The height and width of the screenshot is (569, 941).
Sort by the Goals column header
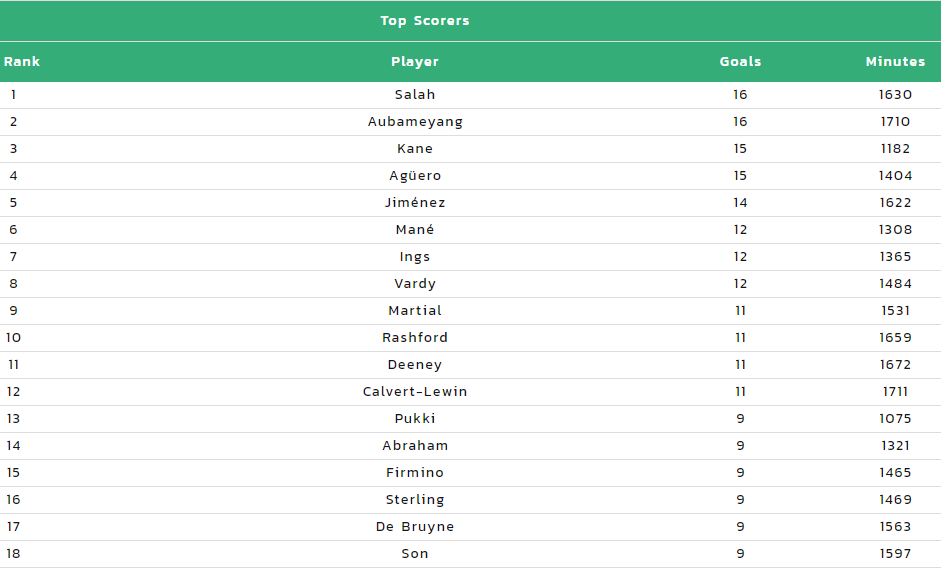(740, 61)
